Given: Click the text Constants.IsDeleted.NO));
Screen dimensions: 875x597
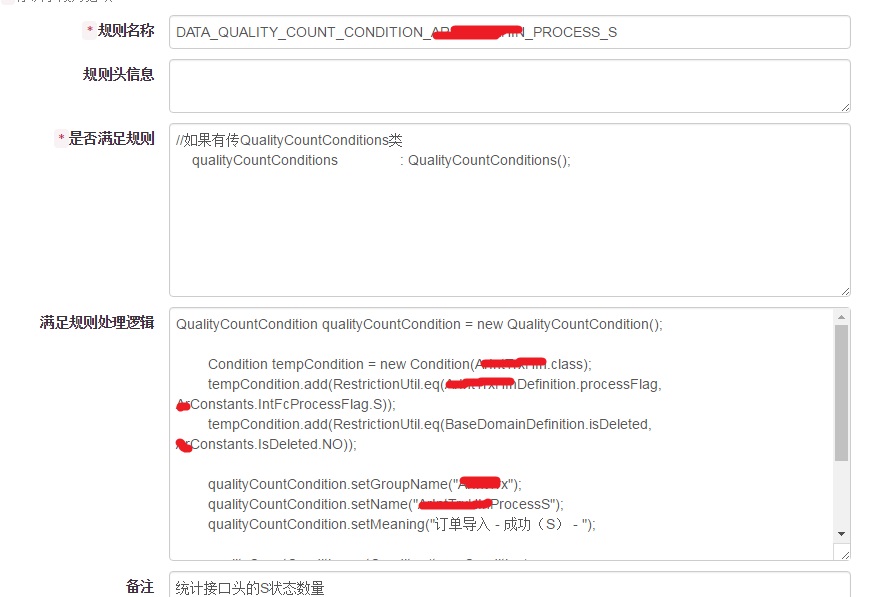Looking at the screenshot, I should pos(273,445).
